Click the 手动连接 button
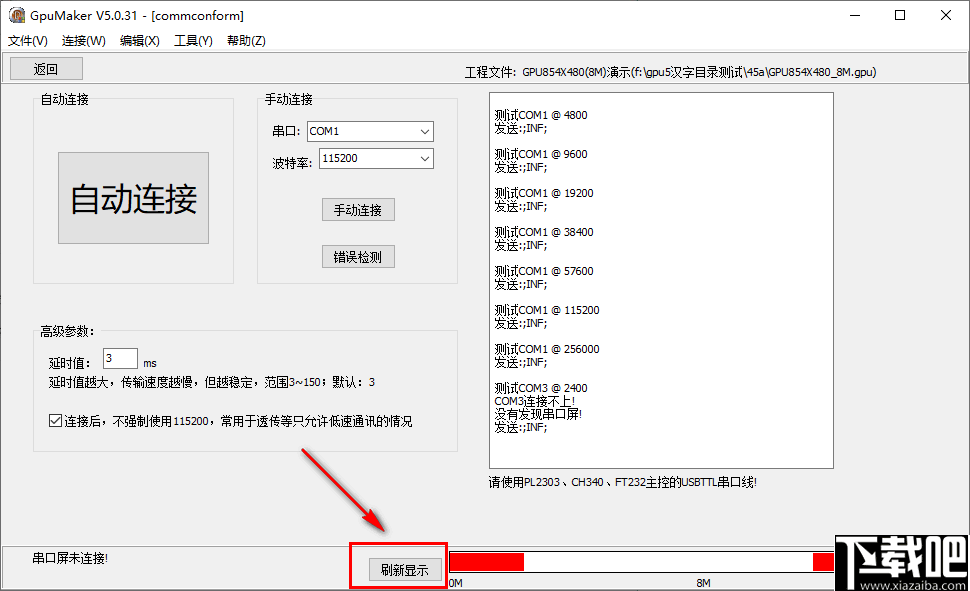The height and width of the screenshot is (591, 970). pyautogui.click(x=357, y=209)
